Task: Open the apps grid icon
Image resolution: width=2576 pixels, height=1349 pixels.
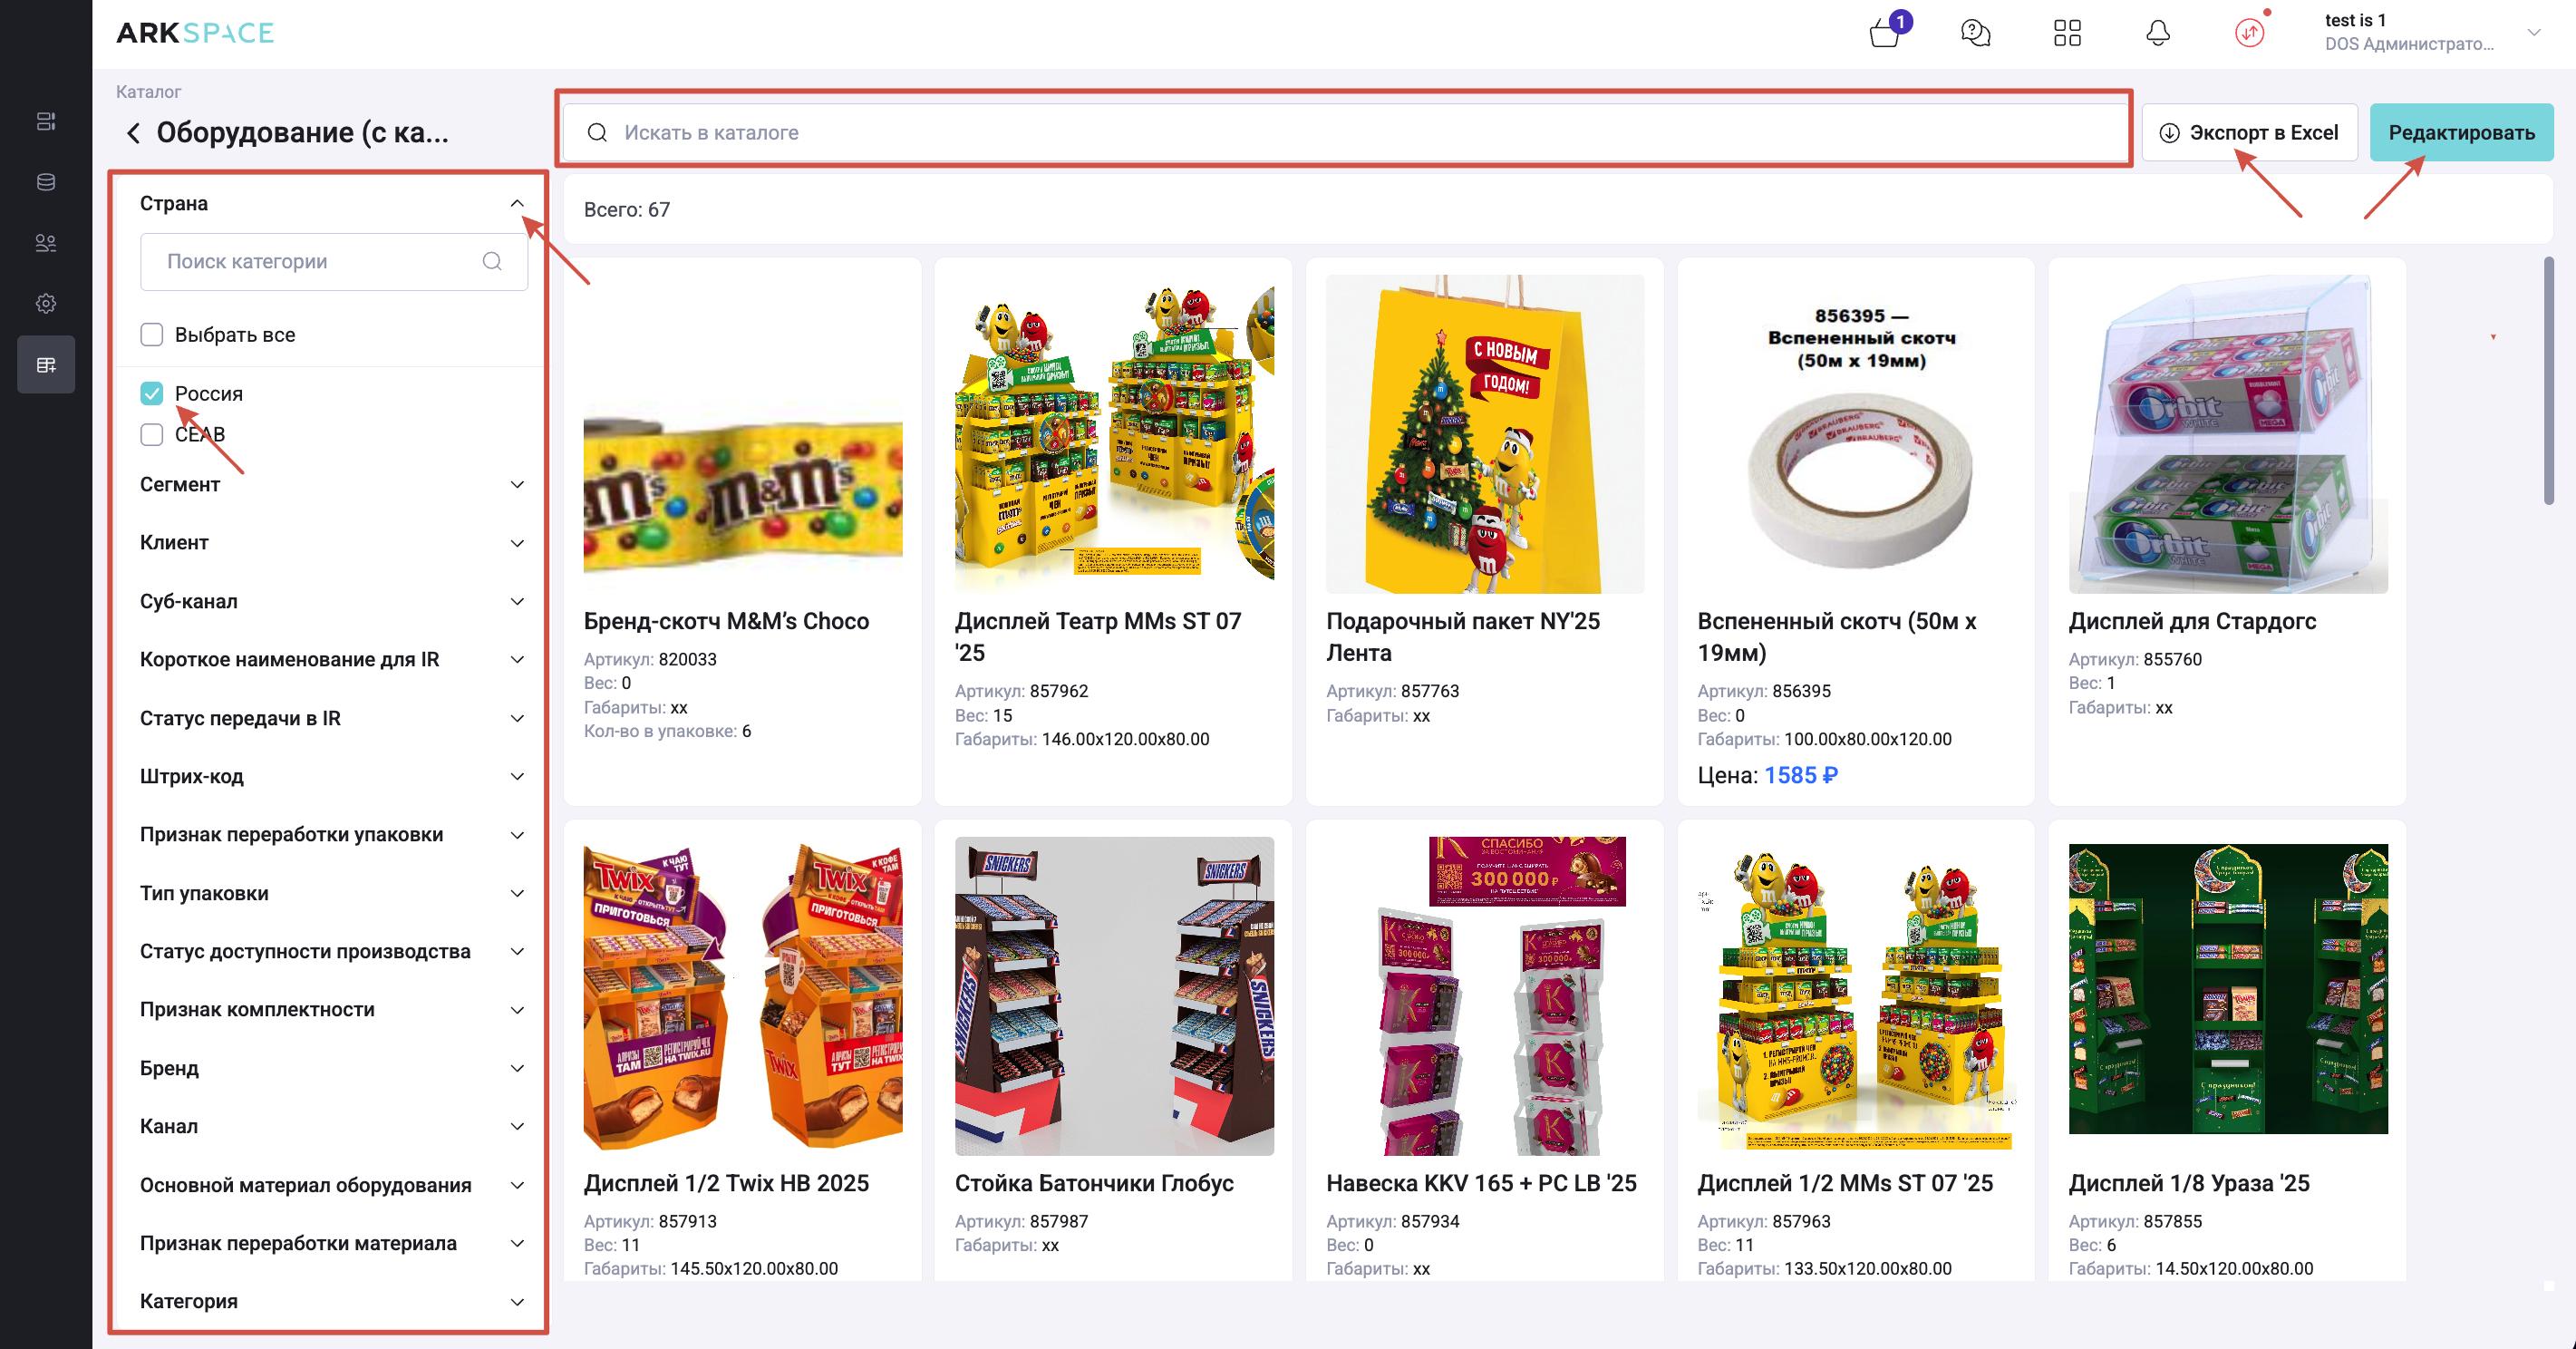Action: coord(2067,33)
